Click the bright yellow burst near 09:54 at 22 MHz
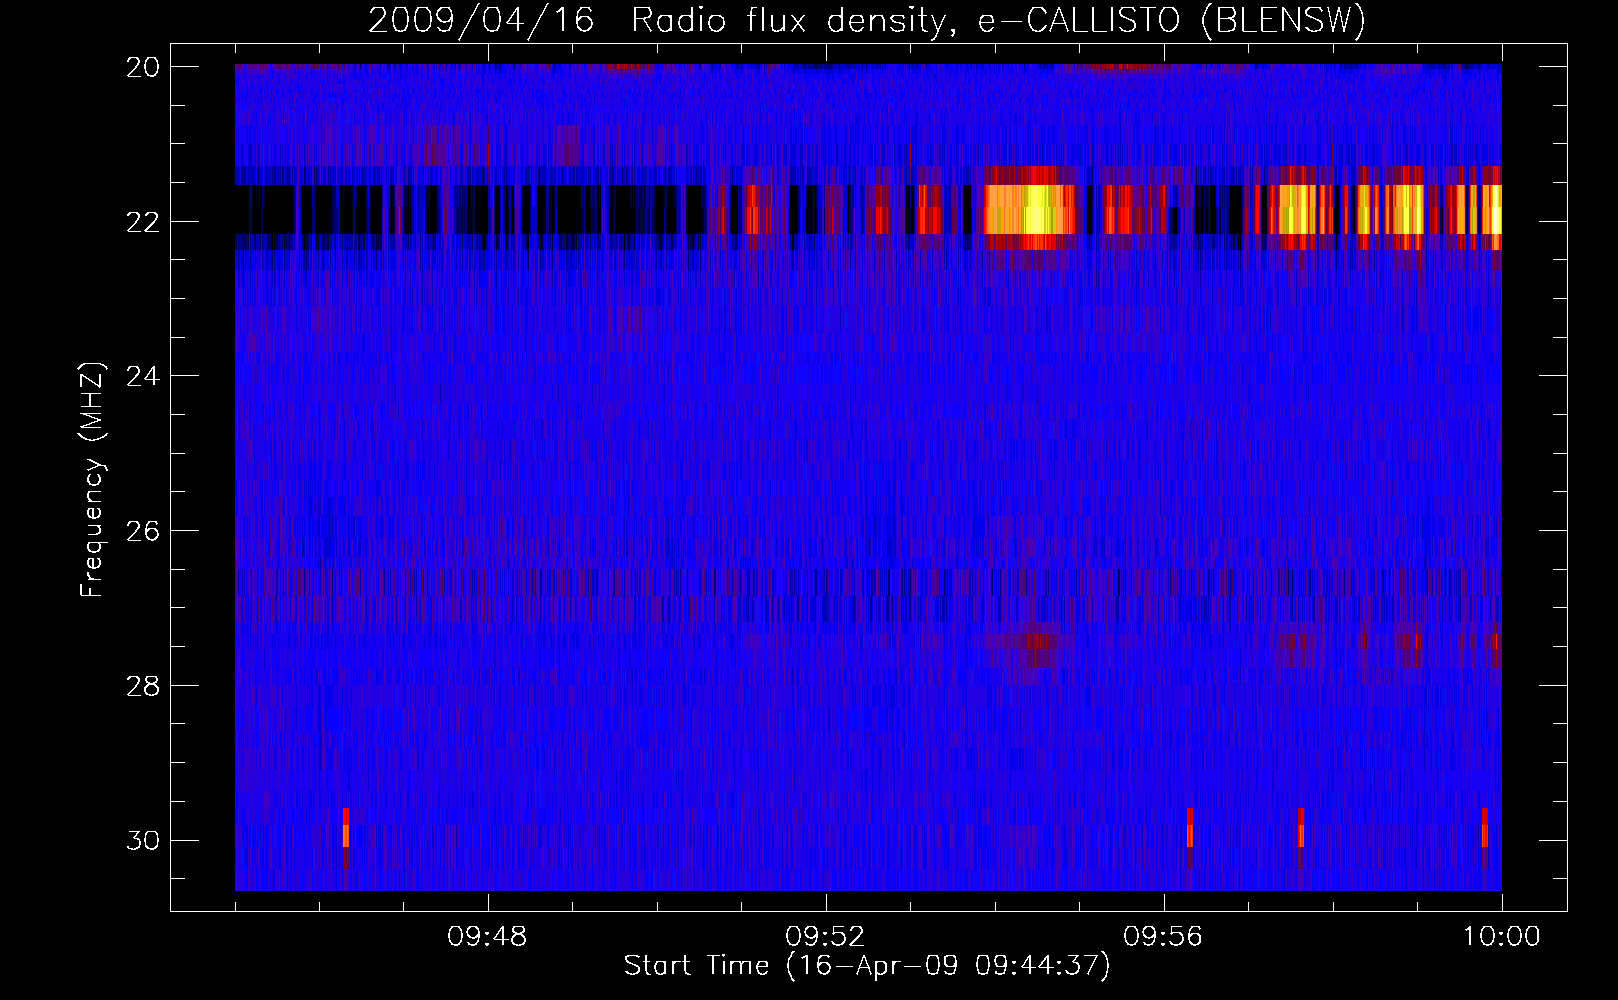The height and width of the screenshot is (1000, 1618). (x=1030, y=208)
